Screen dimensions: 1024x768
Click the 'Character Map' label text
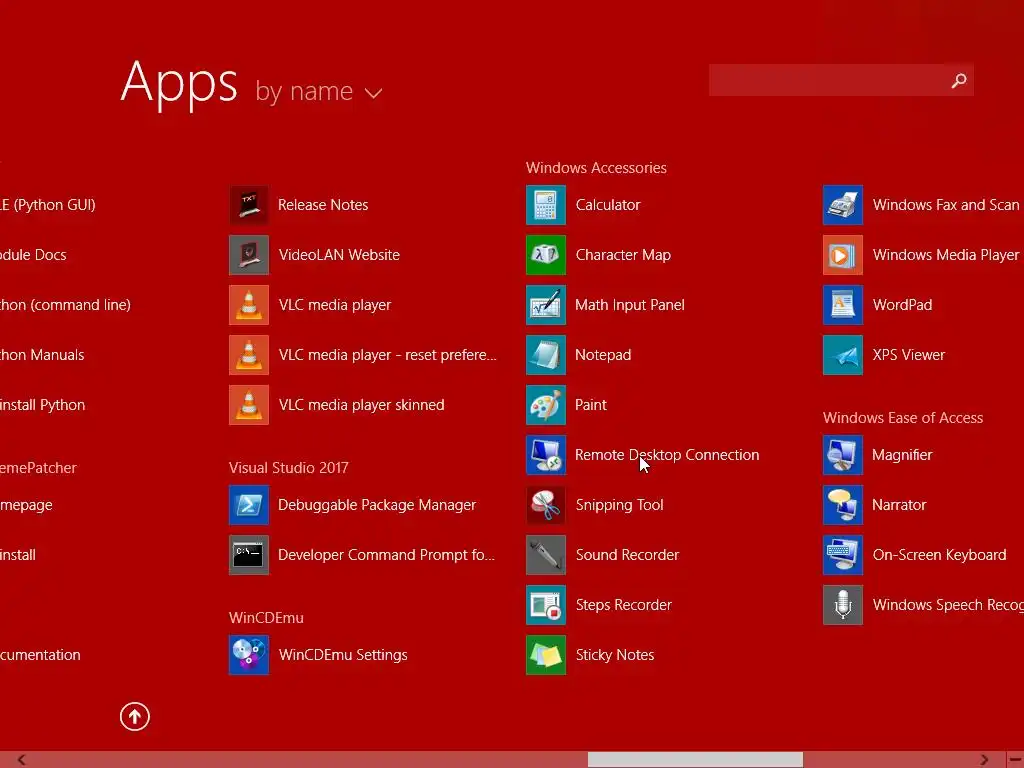click(x=623, y=255)
